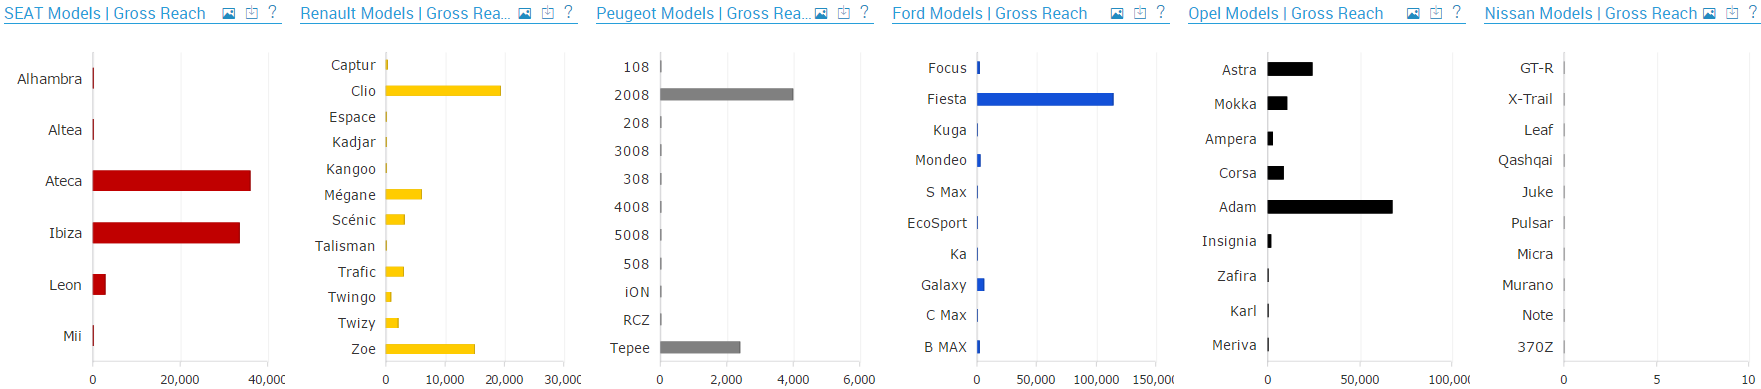Export SEAT Models chart data
Image resolution: width=1761 pixels, height=389 pixels.
click(252, 13)
